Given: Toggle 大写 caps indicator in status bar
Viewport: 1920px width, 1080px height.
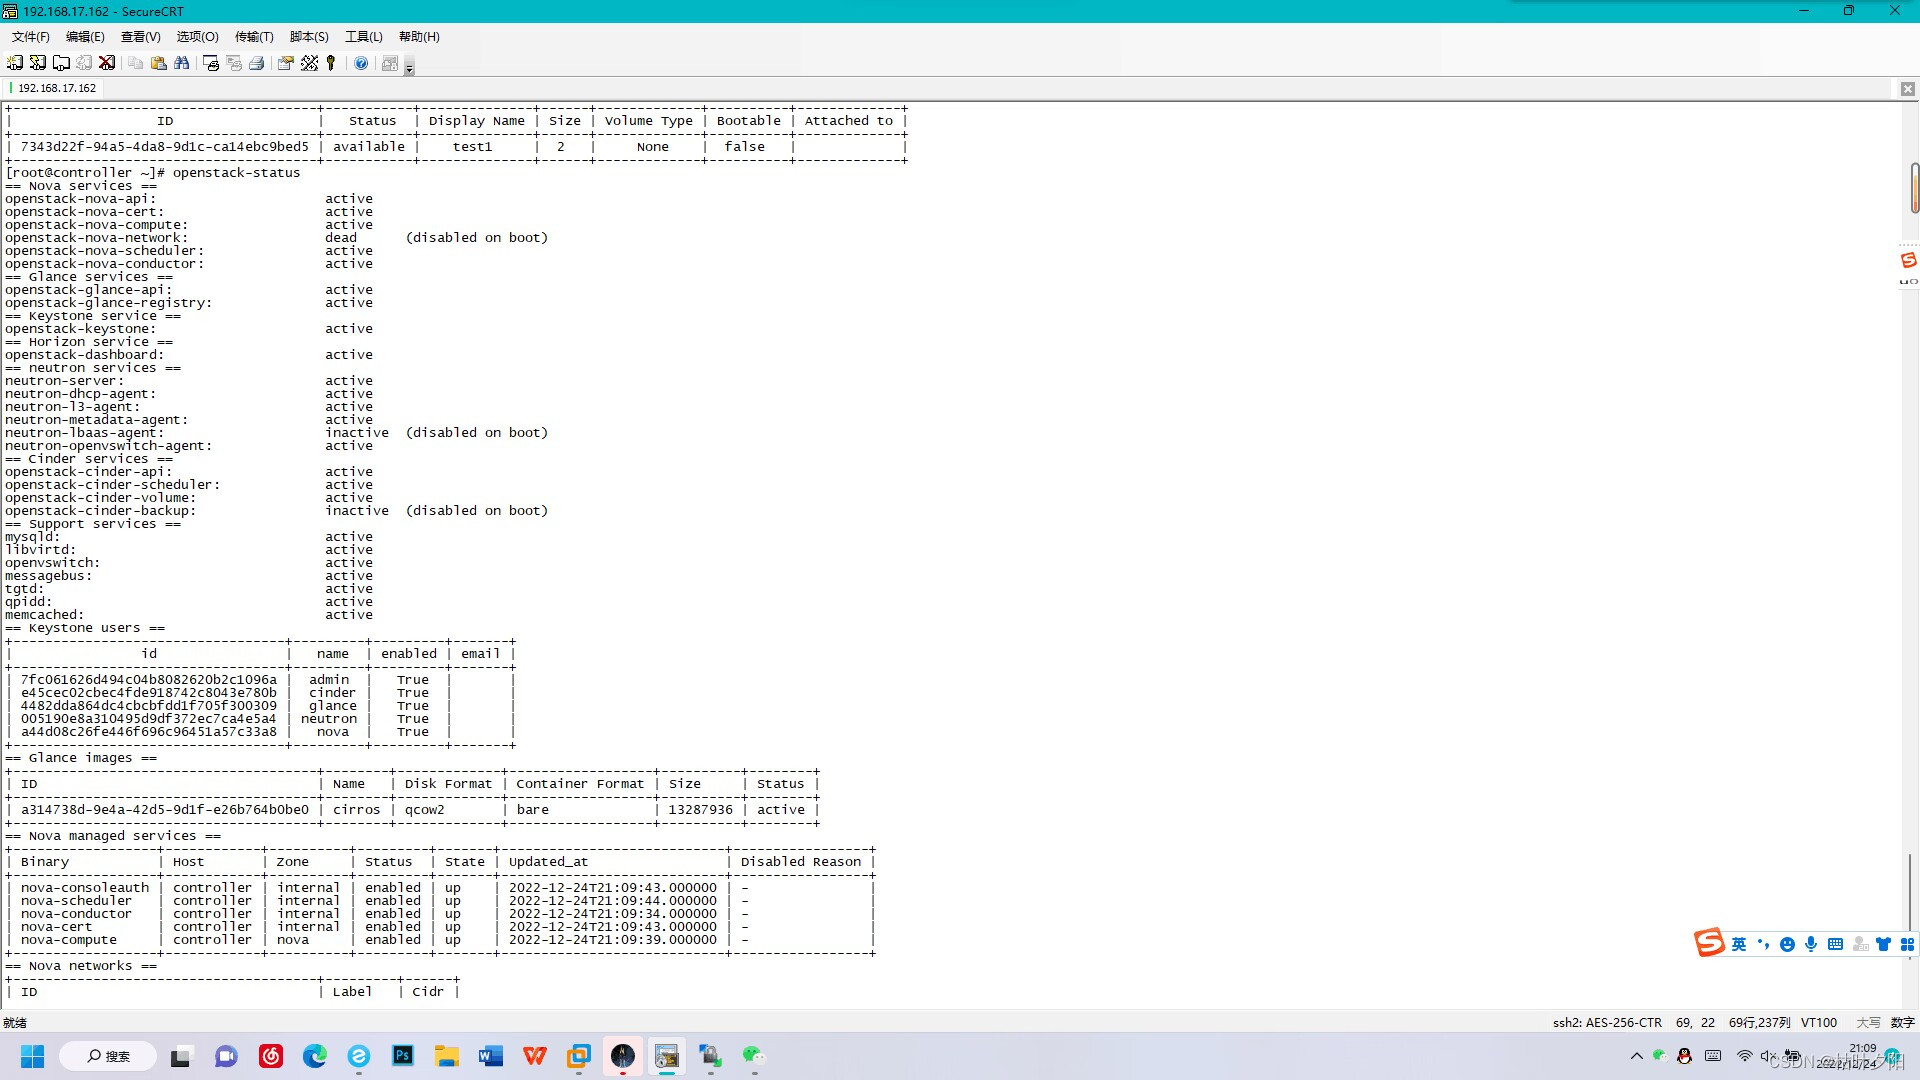Looking at the screenshot, I should click(1868, 1022).
